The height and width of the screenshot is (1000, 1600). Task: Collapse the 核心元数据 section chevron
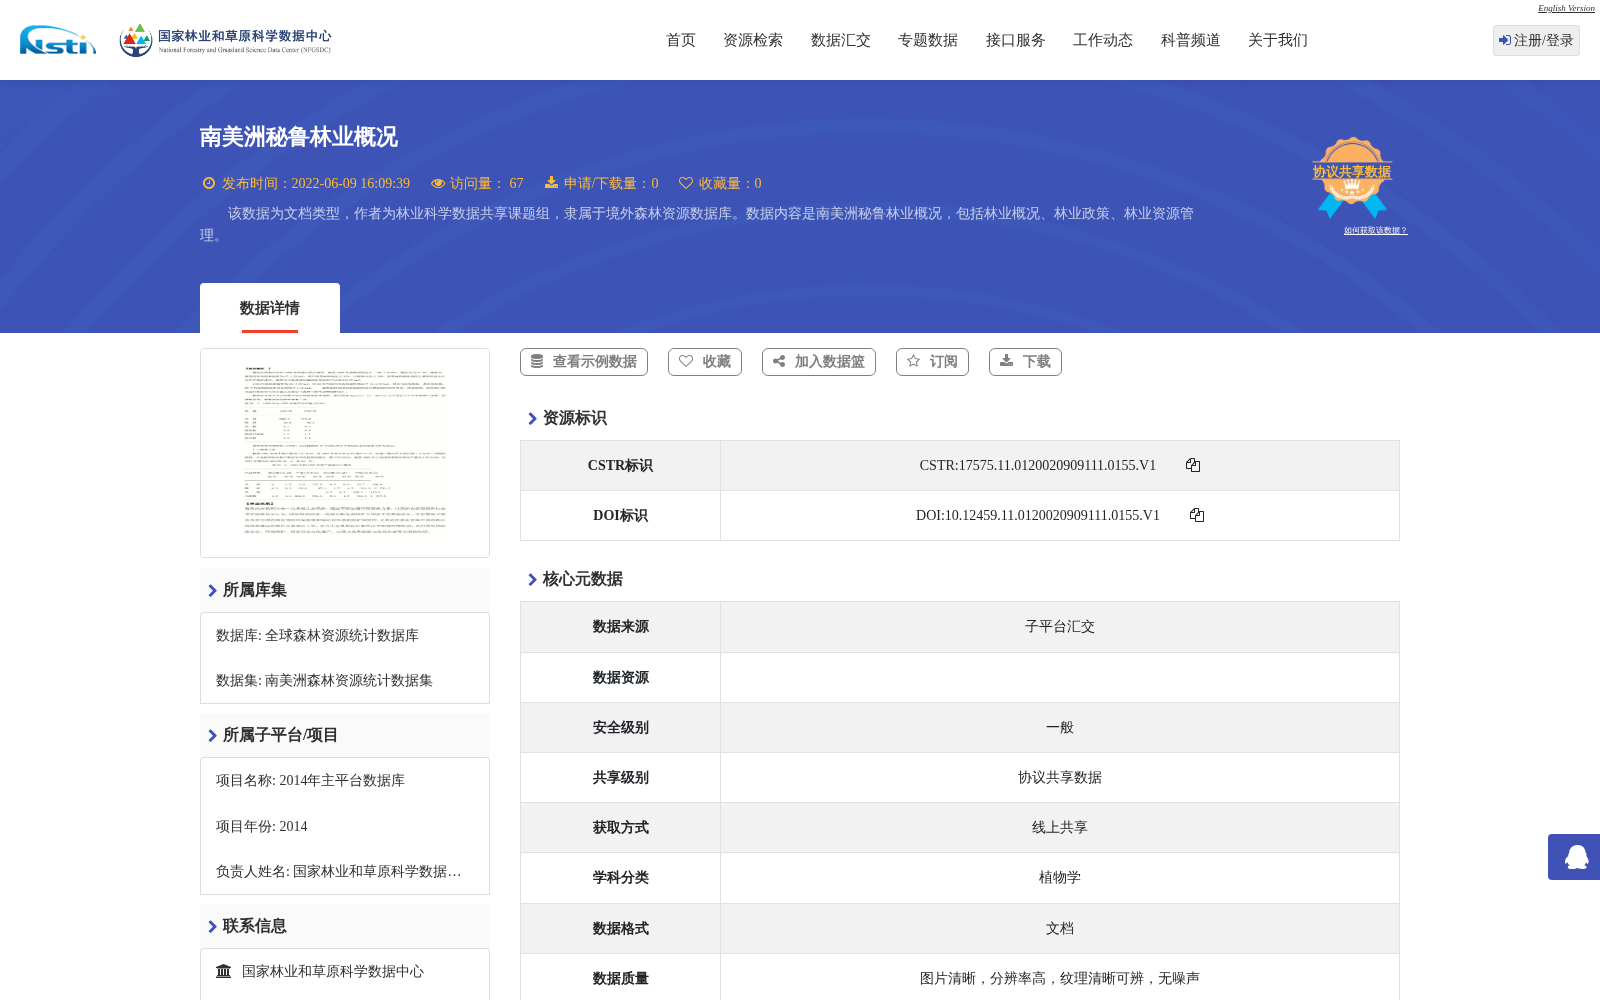(x=532, y=580)
